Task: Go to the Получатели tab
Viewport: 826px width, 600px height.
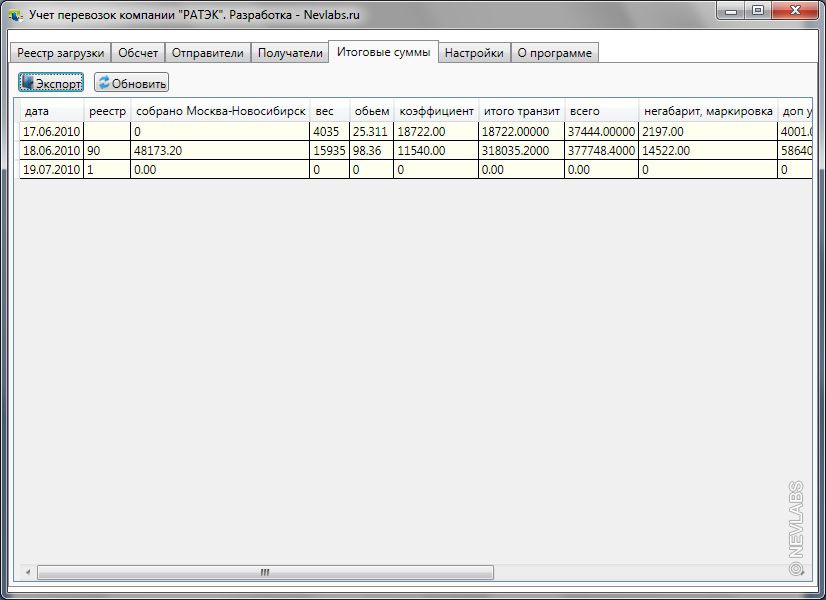Action: 290,53
